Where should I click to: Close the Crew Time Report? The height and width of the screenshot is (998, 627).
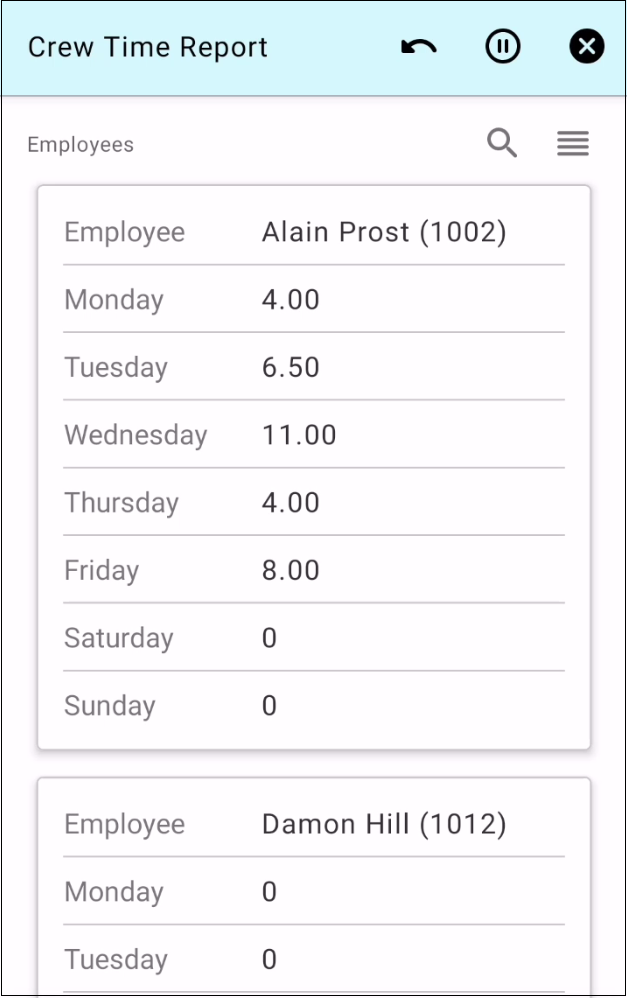pyautogui.click(x=587, y=47)
